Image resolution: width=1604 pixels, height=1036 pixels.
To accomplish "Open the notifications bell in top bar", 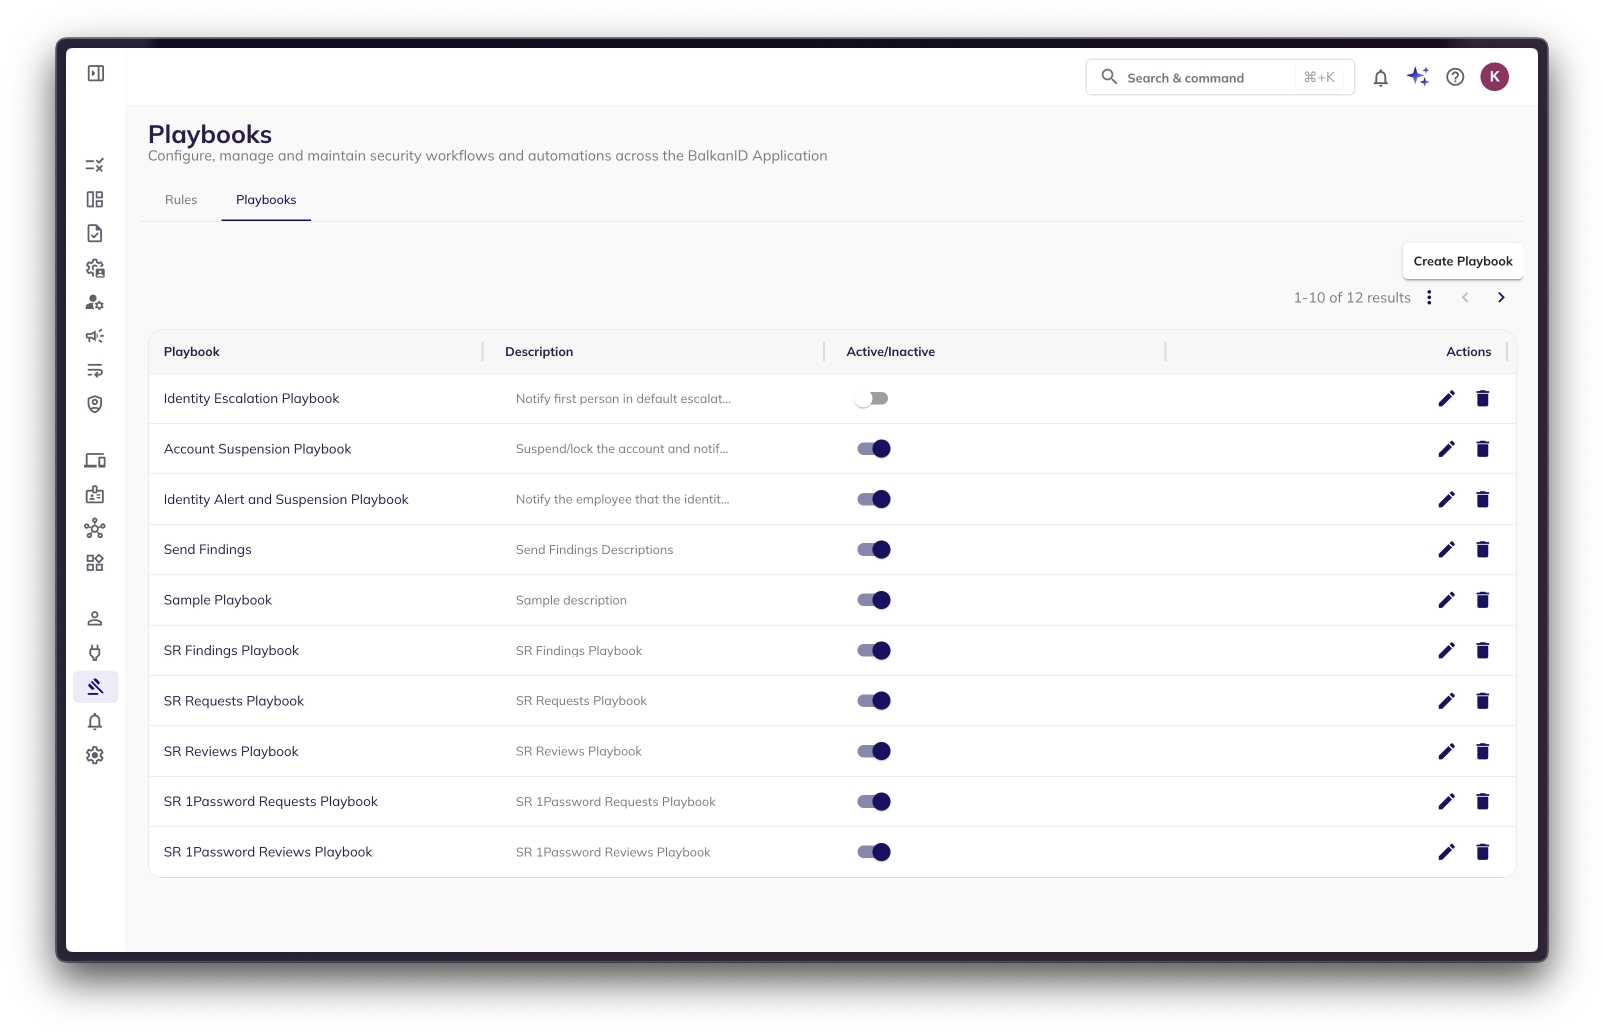I will (x=1380, y=78).
